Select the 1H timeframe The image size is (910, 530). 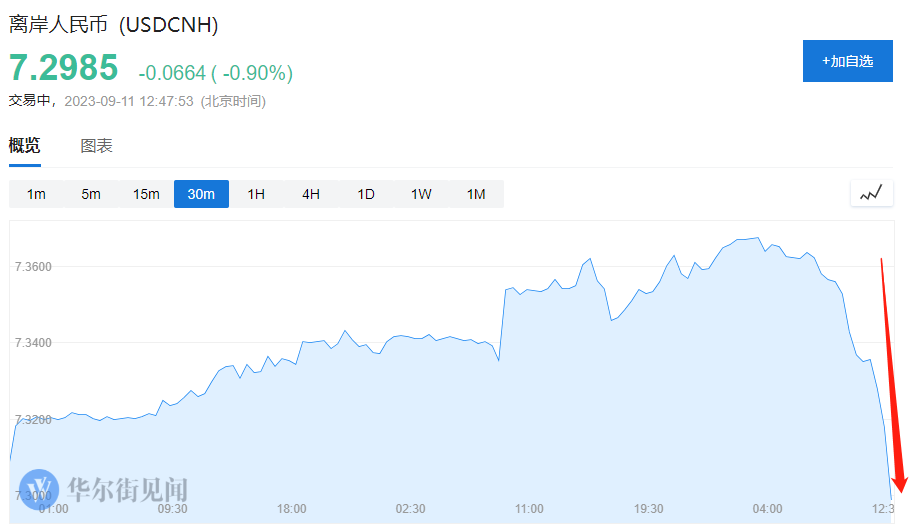coord(256,194)
